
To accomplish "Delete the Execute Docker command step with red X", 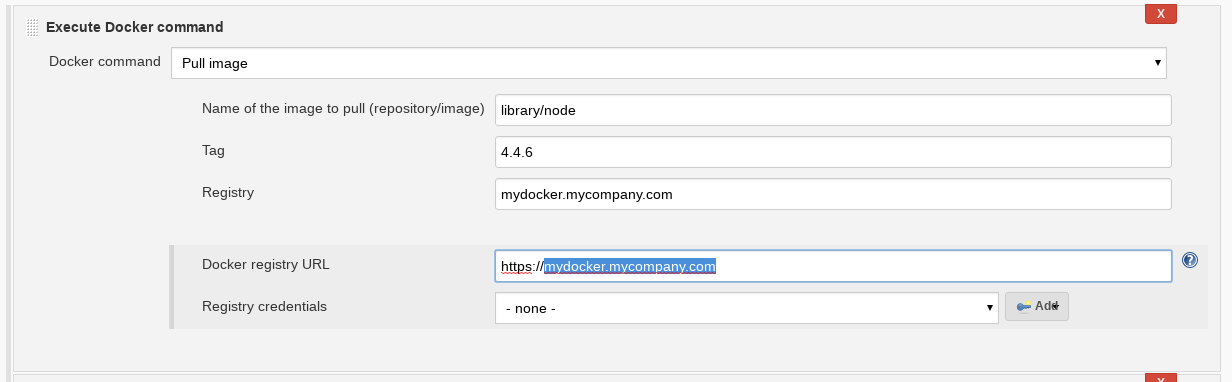I will tap(1160, 13).
